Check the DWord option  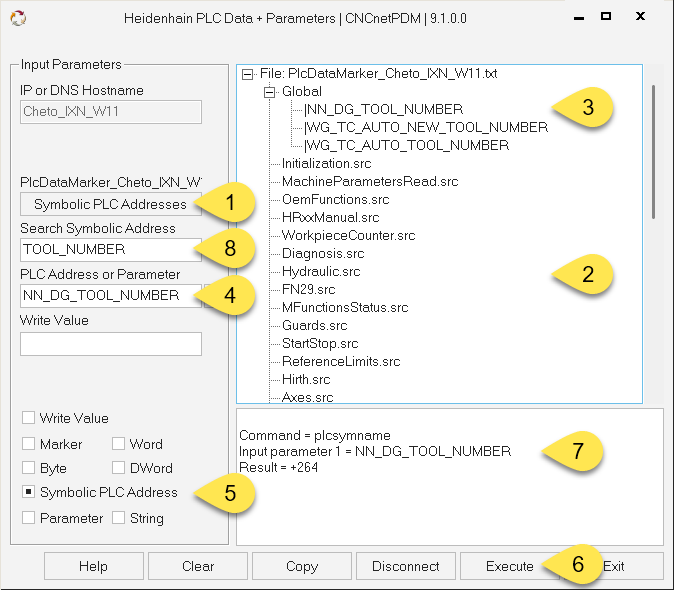118,468
